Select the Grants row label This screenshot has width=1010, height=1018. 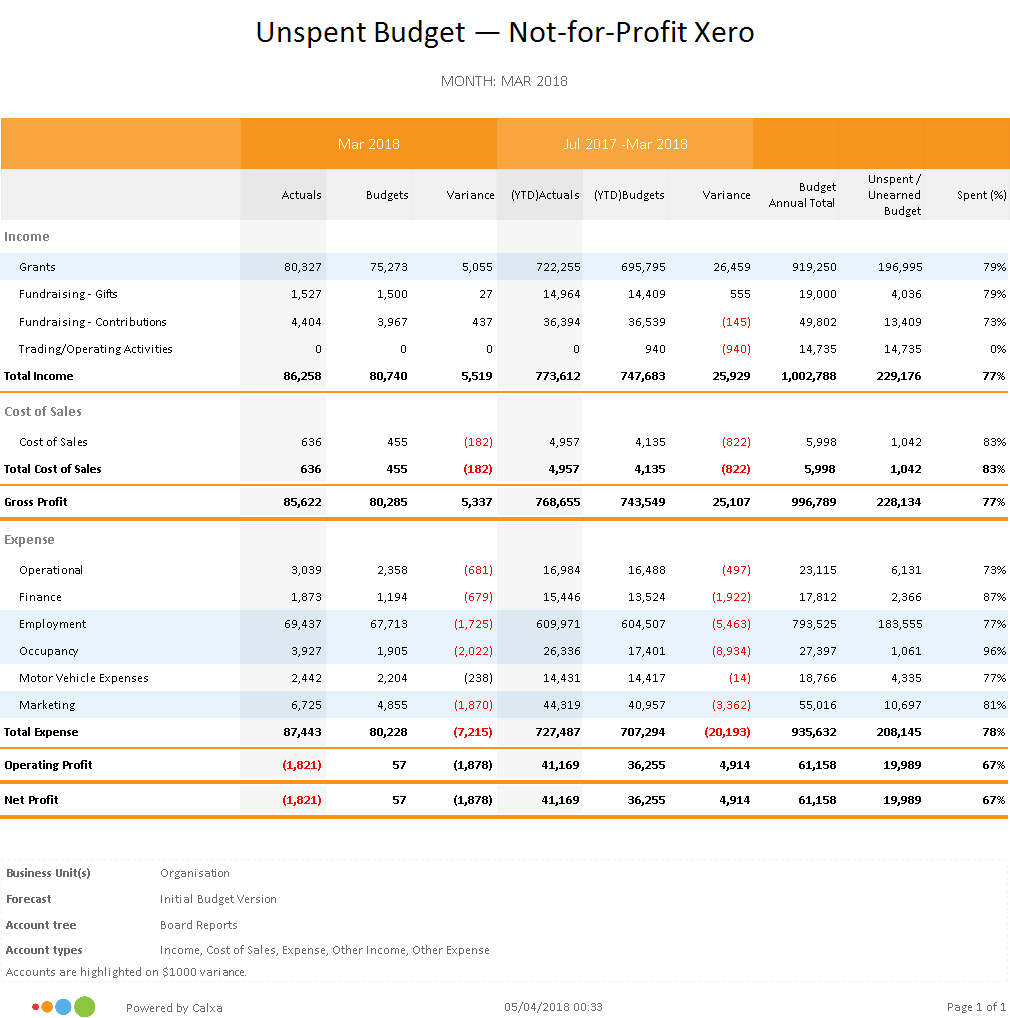click(x=37, y=267)
